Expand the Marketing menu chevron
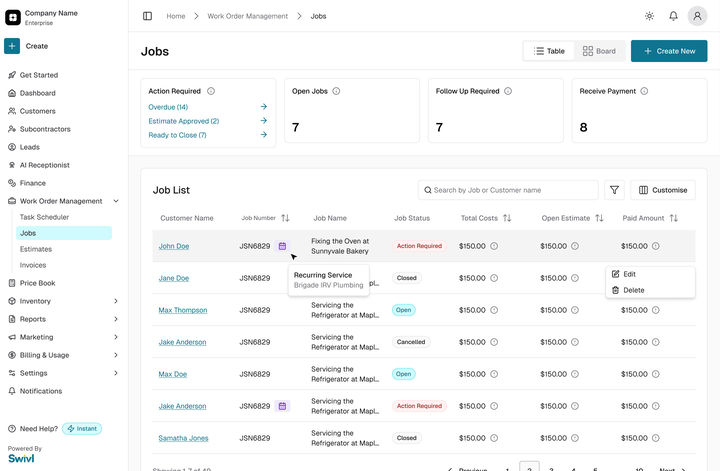 [116, 337]
